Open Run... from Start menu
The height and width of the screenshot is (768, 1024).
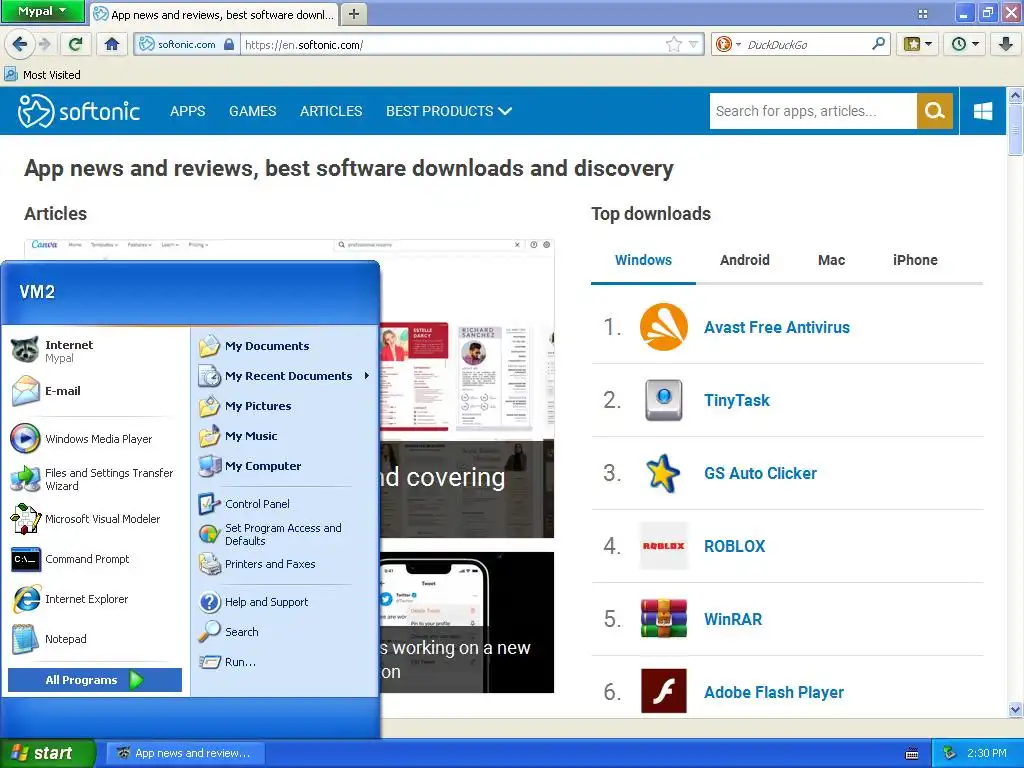click(240, 662)
